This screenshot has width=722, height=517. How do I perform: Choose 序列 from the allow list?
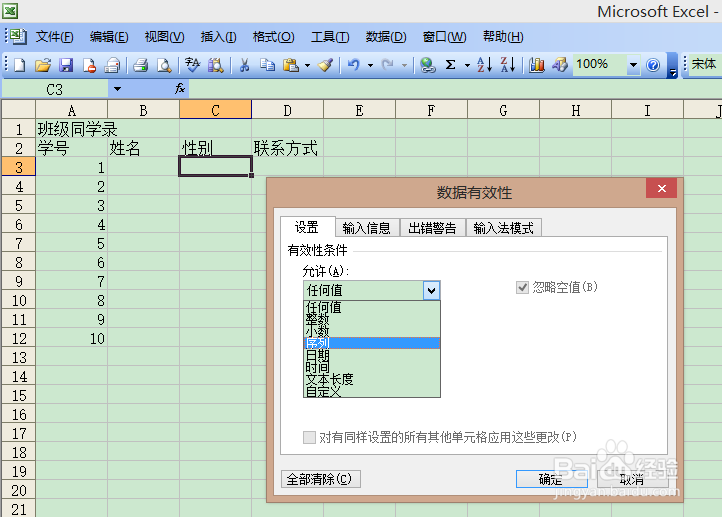(x=372, y=343)
